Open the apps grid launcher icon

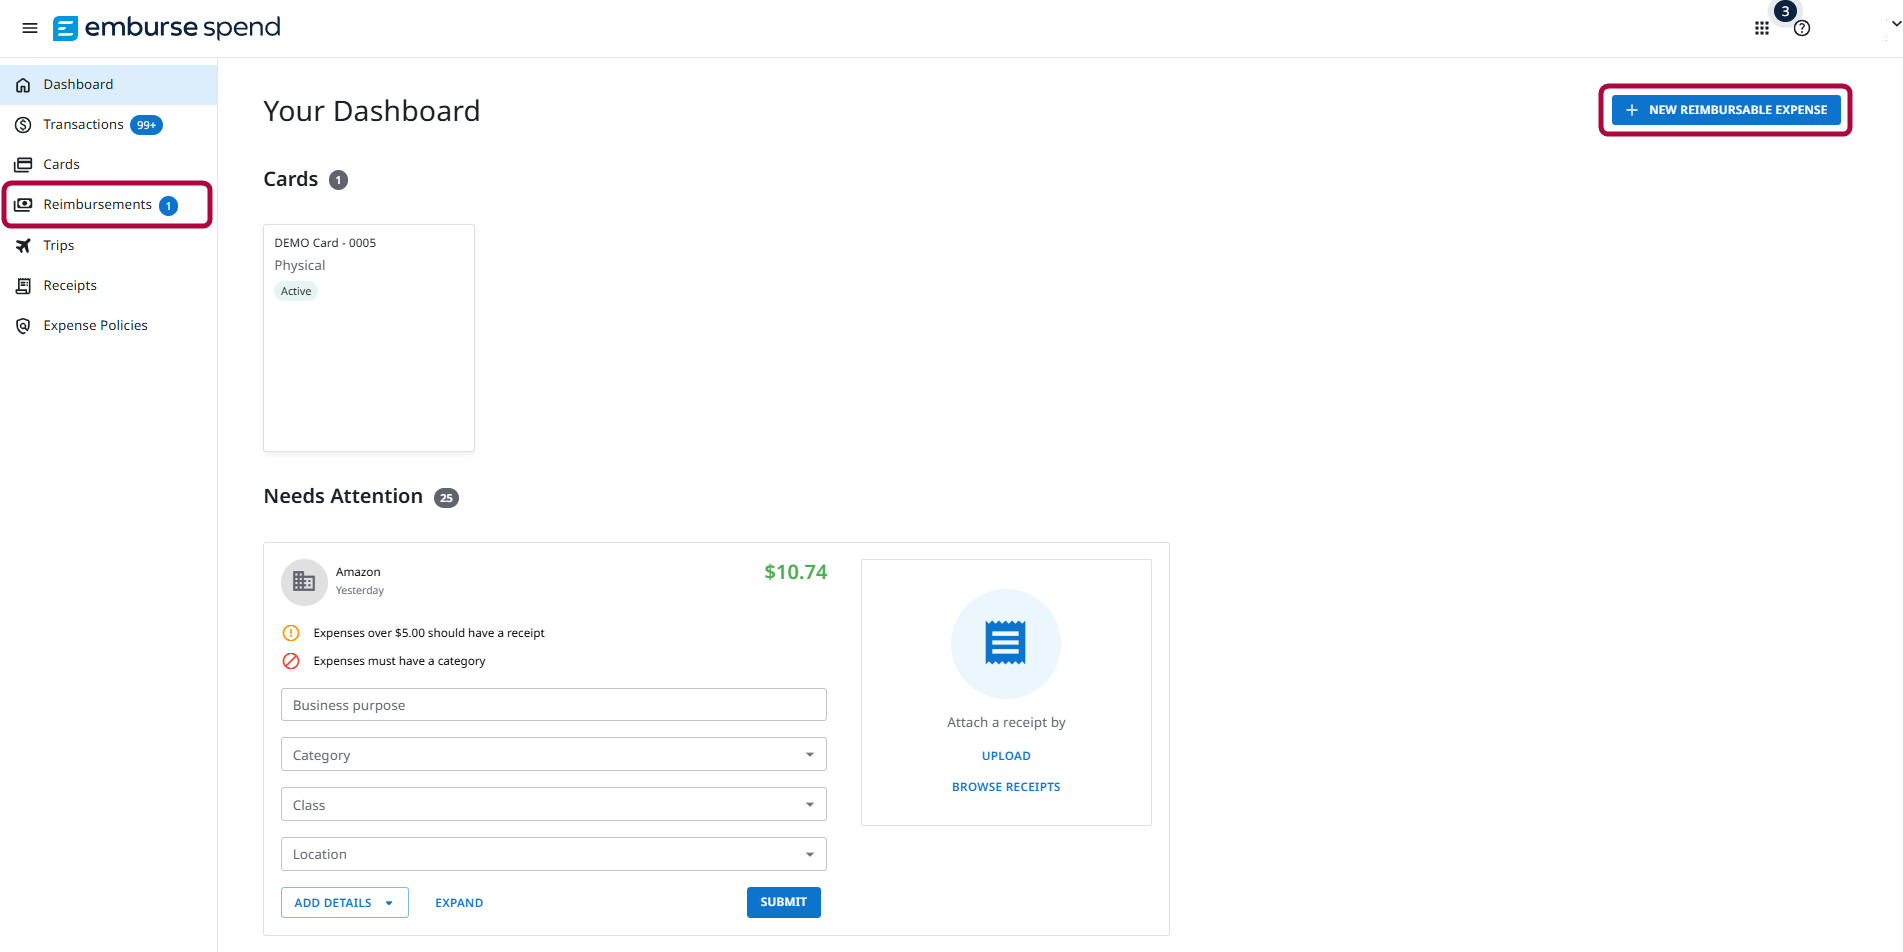(1762, 28)
